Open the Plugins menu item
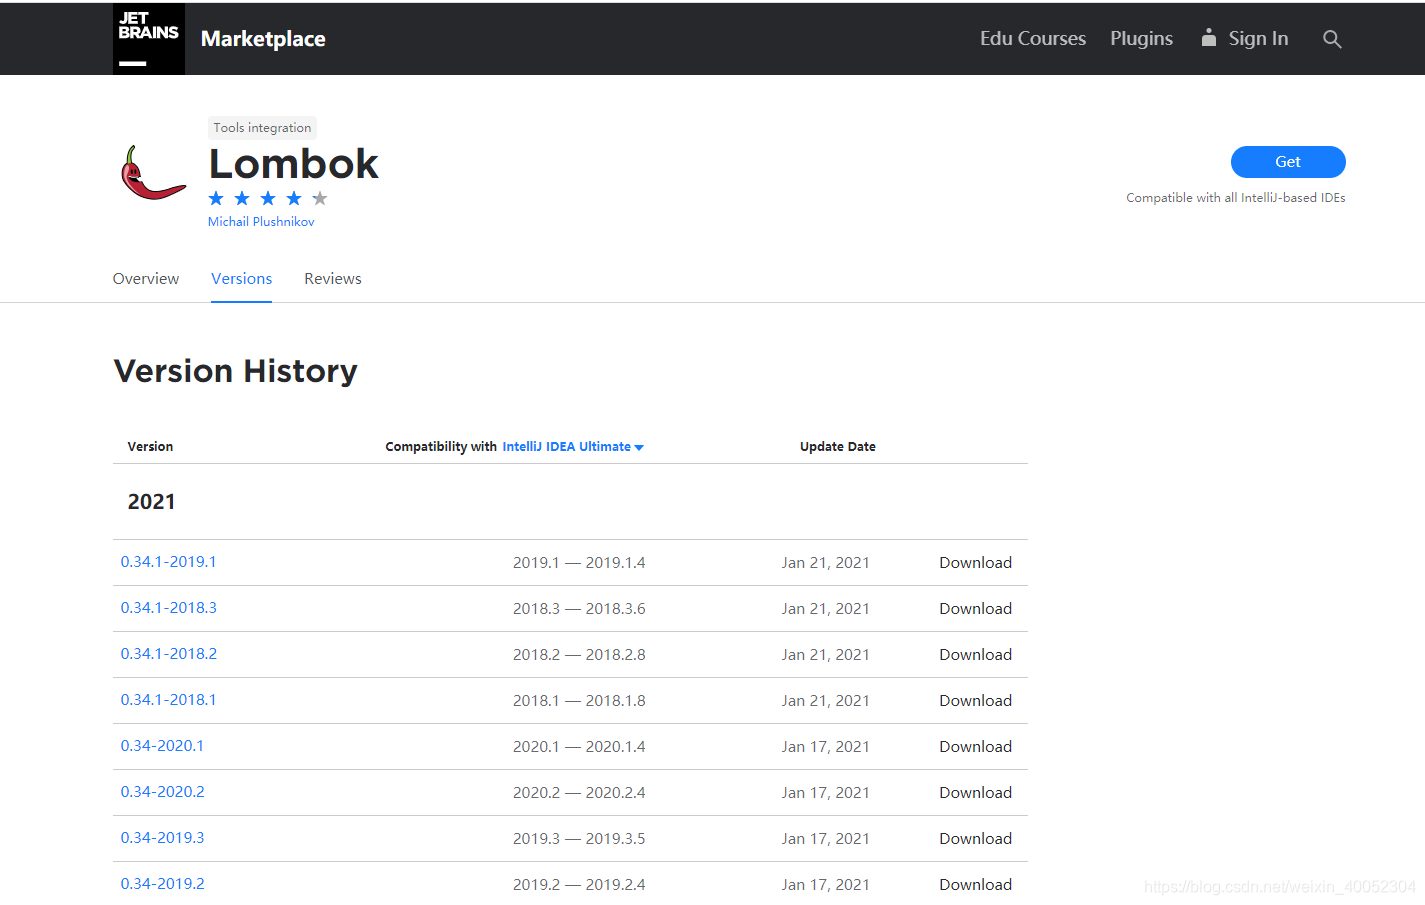Viewport: 1425px width, 905px height. 1141,38
